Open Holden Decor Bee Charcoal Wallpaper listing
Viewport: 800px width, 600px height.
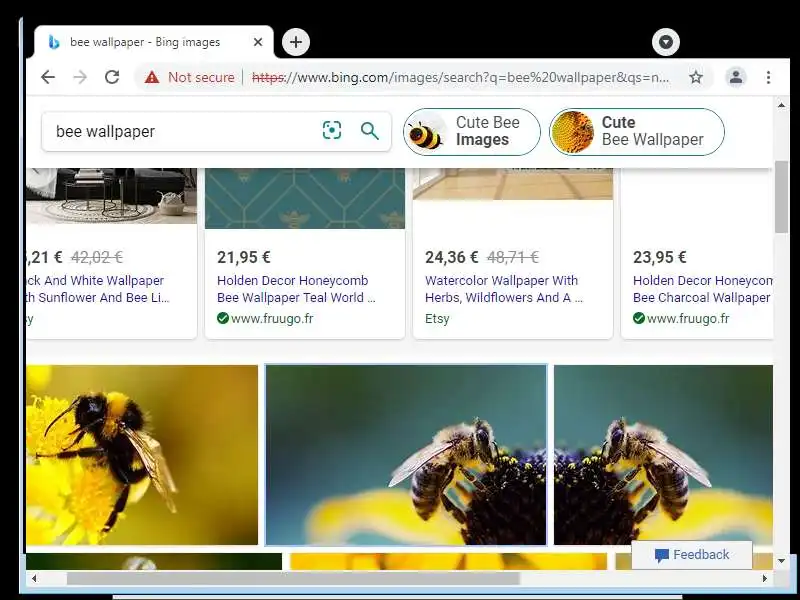[x=703, y=289]
